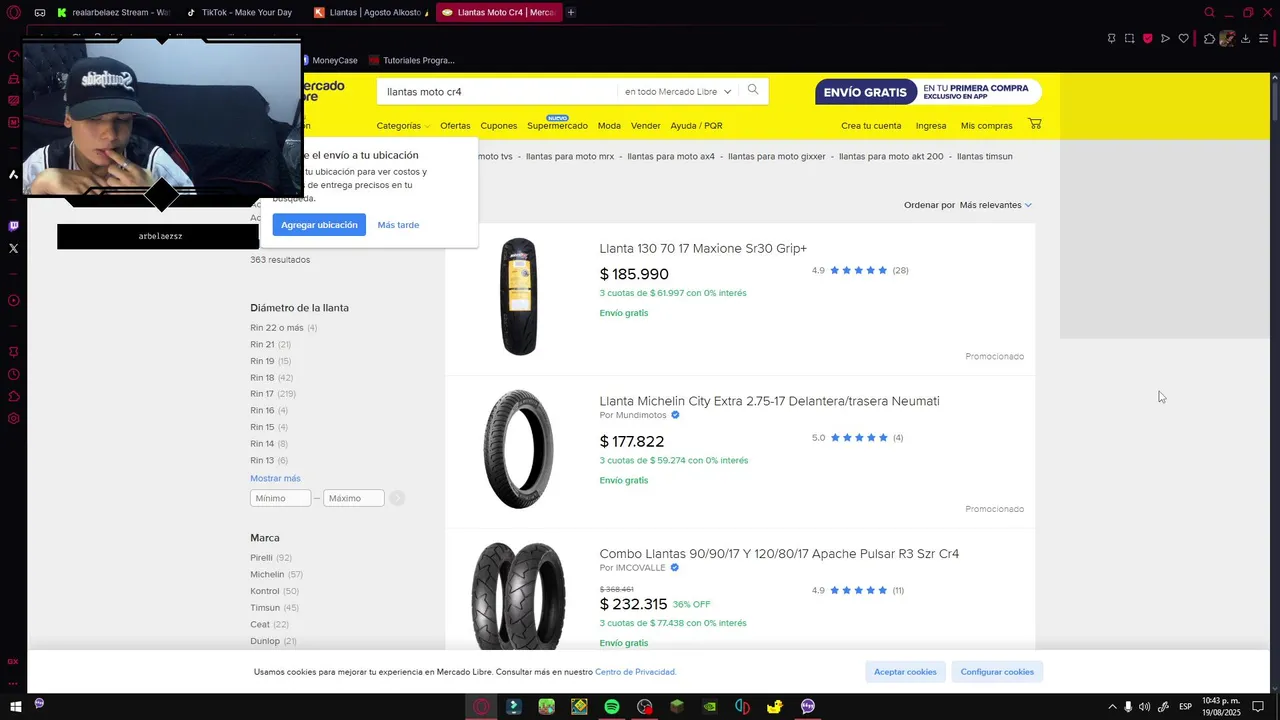
Task: Open related search llantas para moto ax4
Action: tap(671, 157)
